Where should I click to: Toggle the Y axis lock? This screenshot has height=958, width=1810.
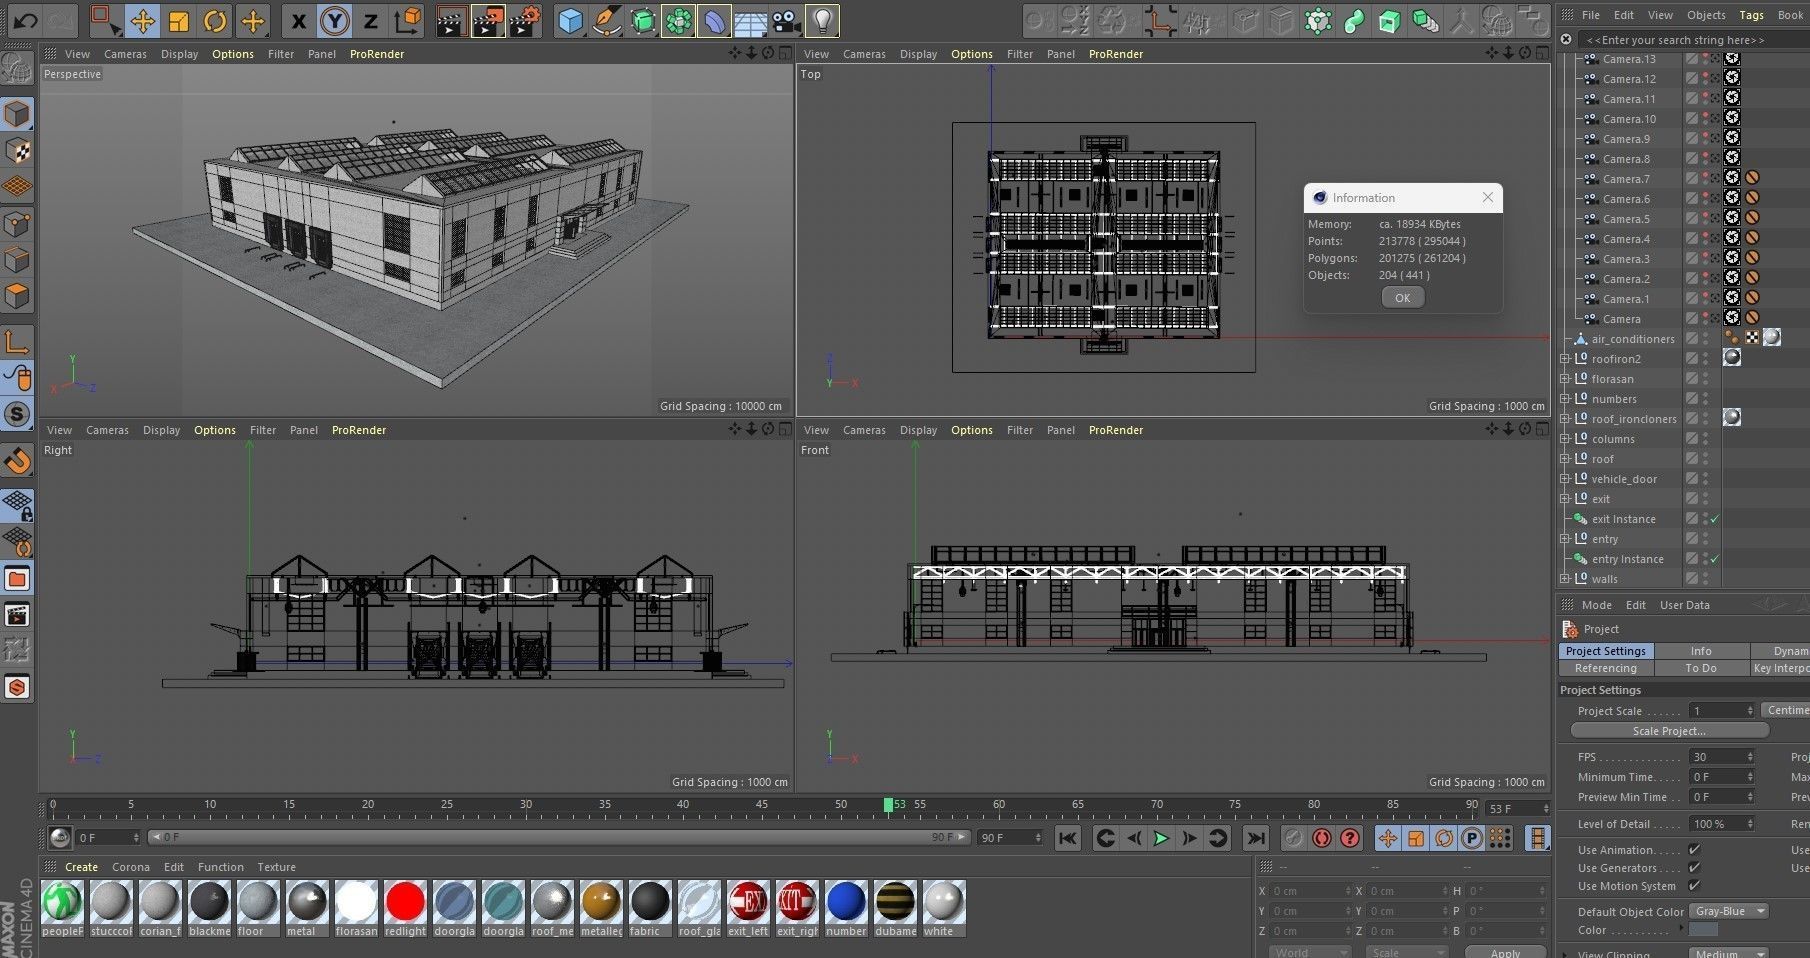coord(334,20)
